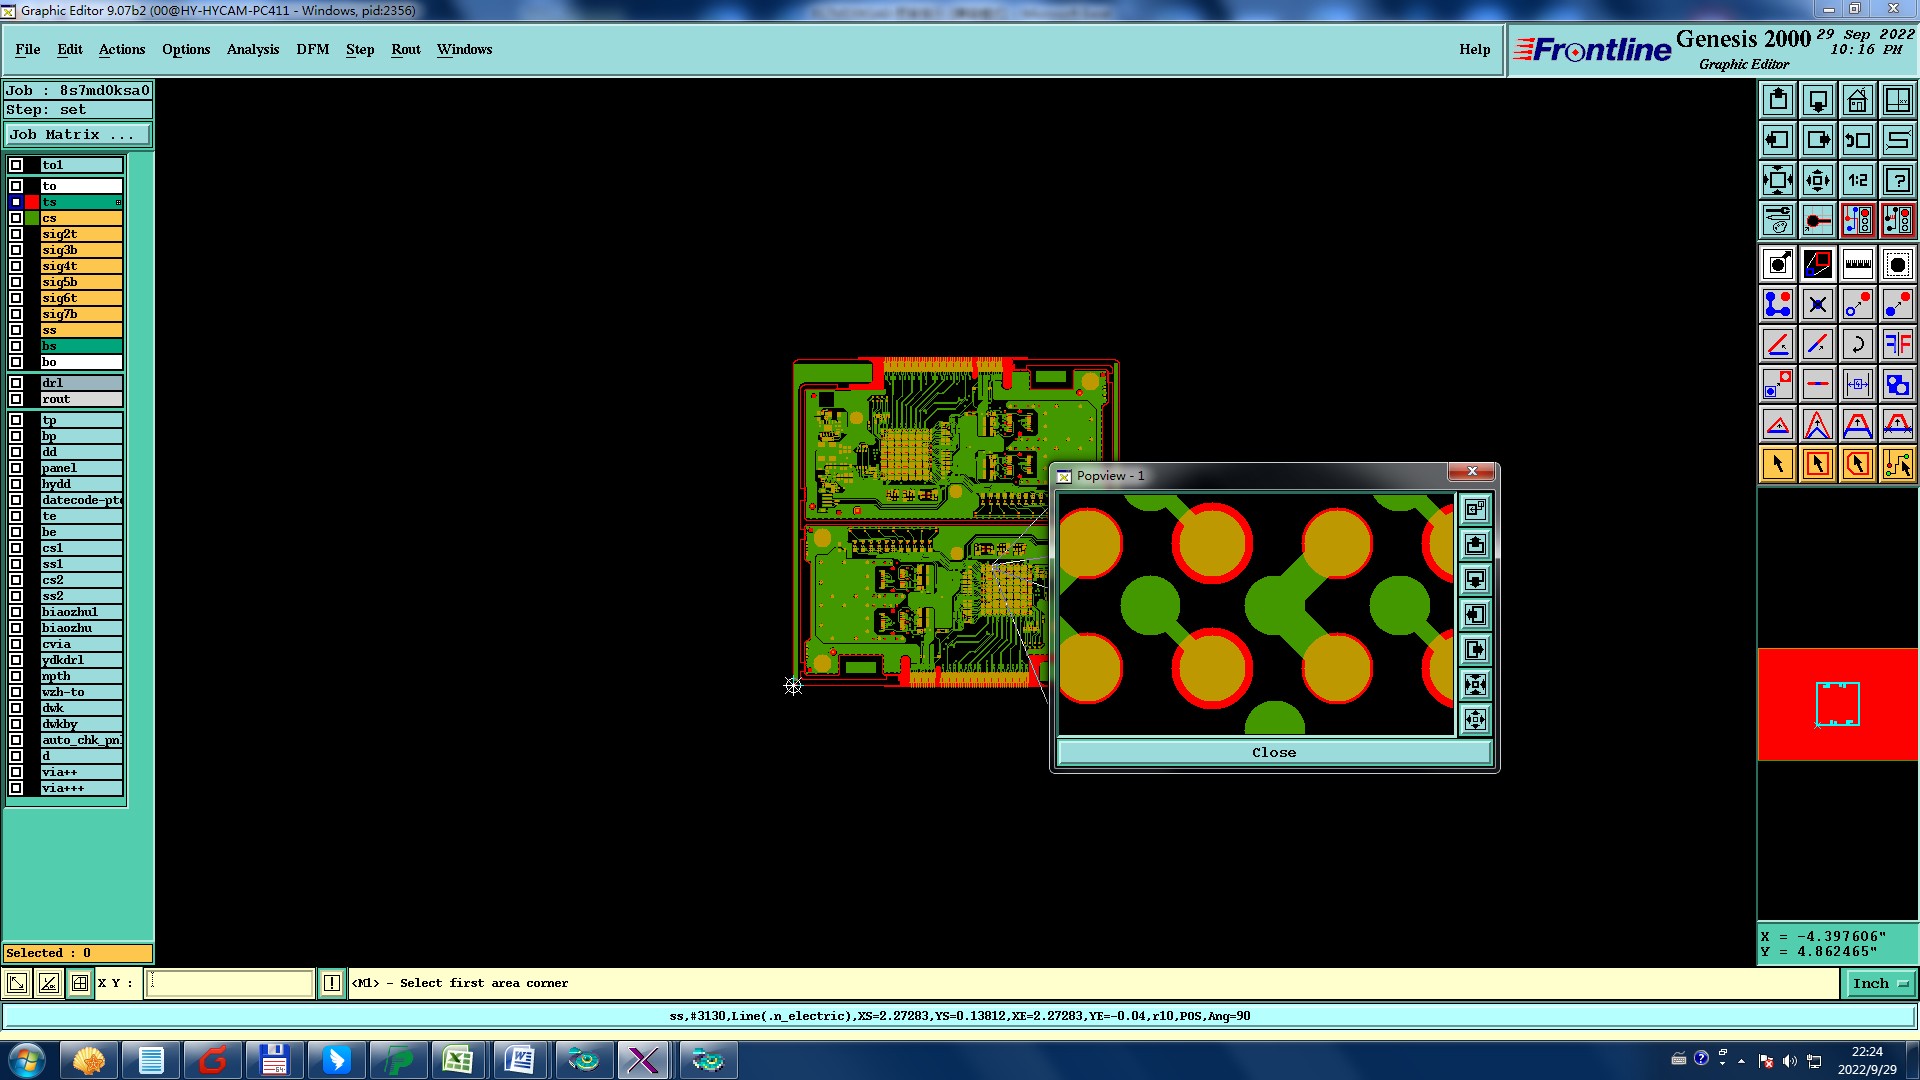Click the Home view icon in toolbar
The image size is (1920, 1080).
1857,100
